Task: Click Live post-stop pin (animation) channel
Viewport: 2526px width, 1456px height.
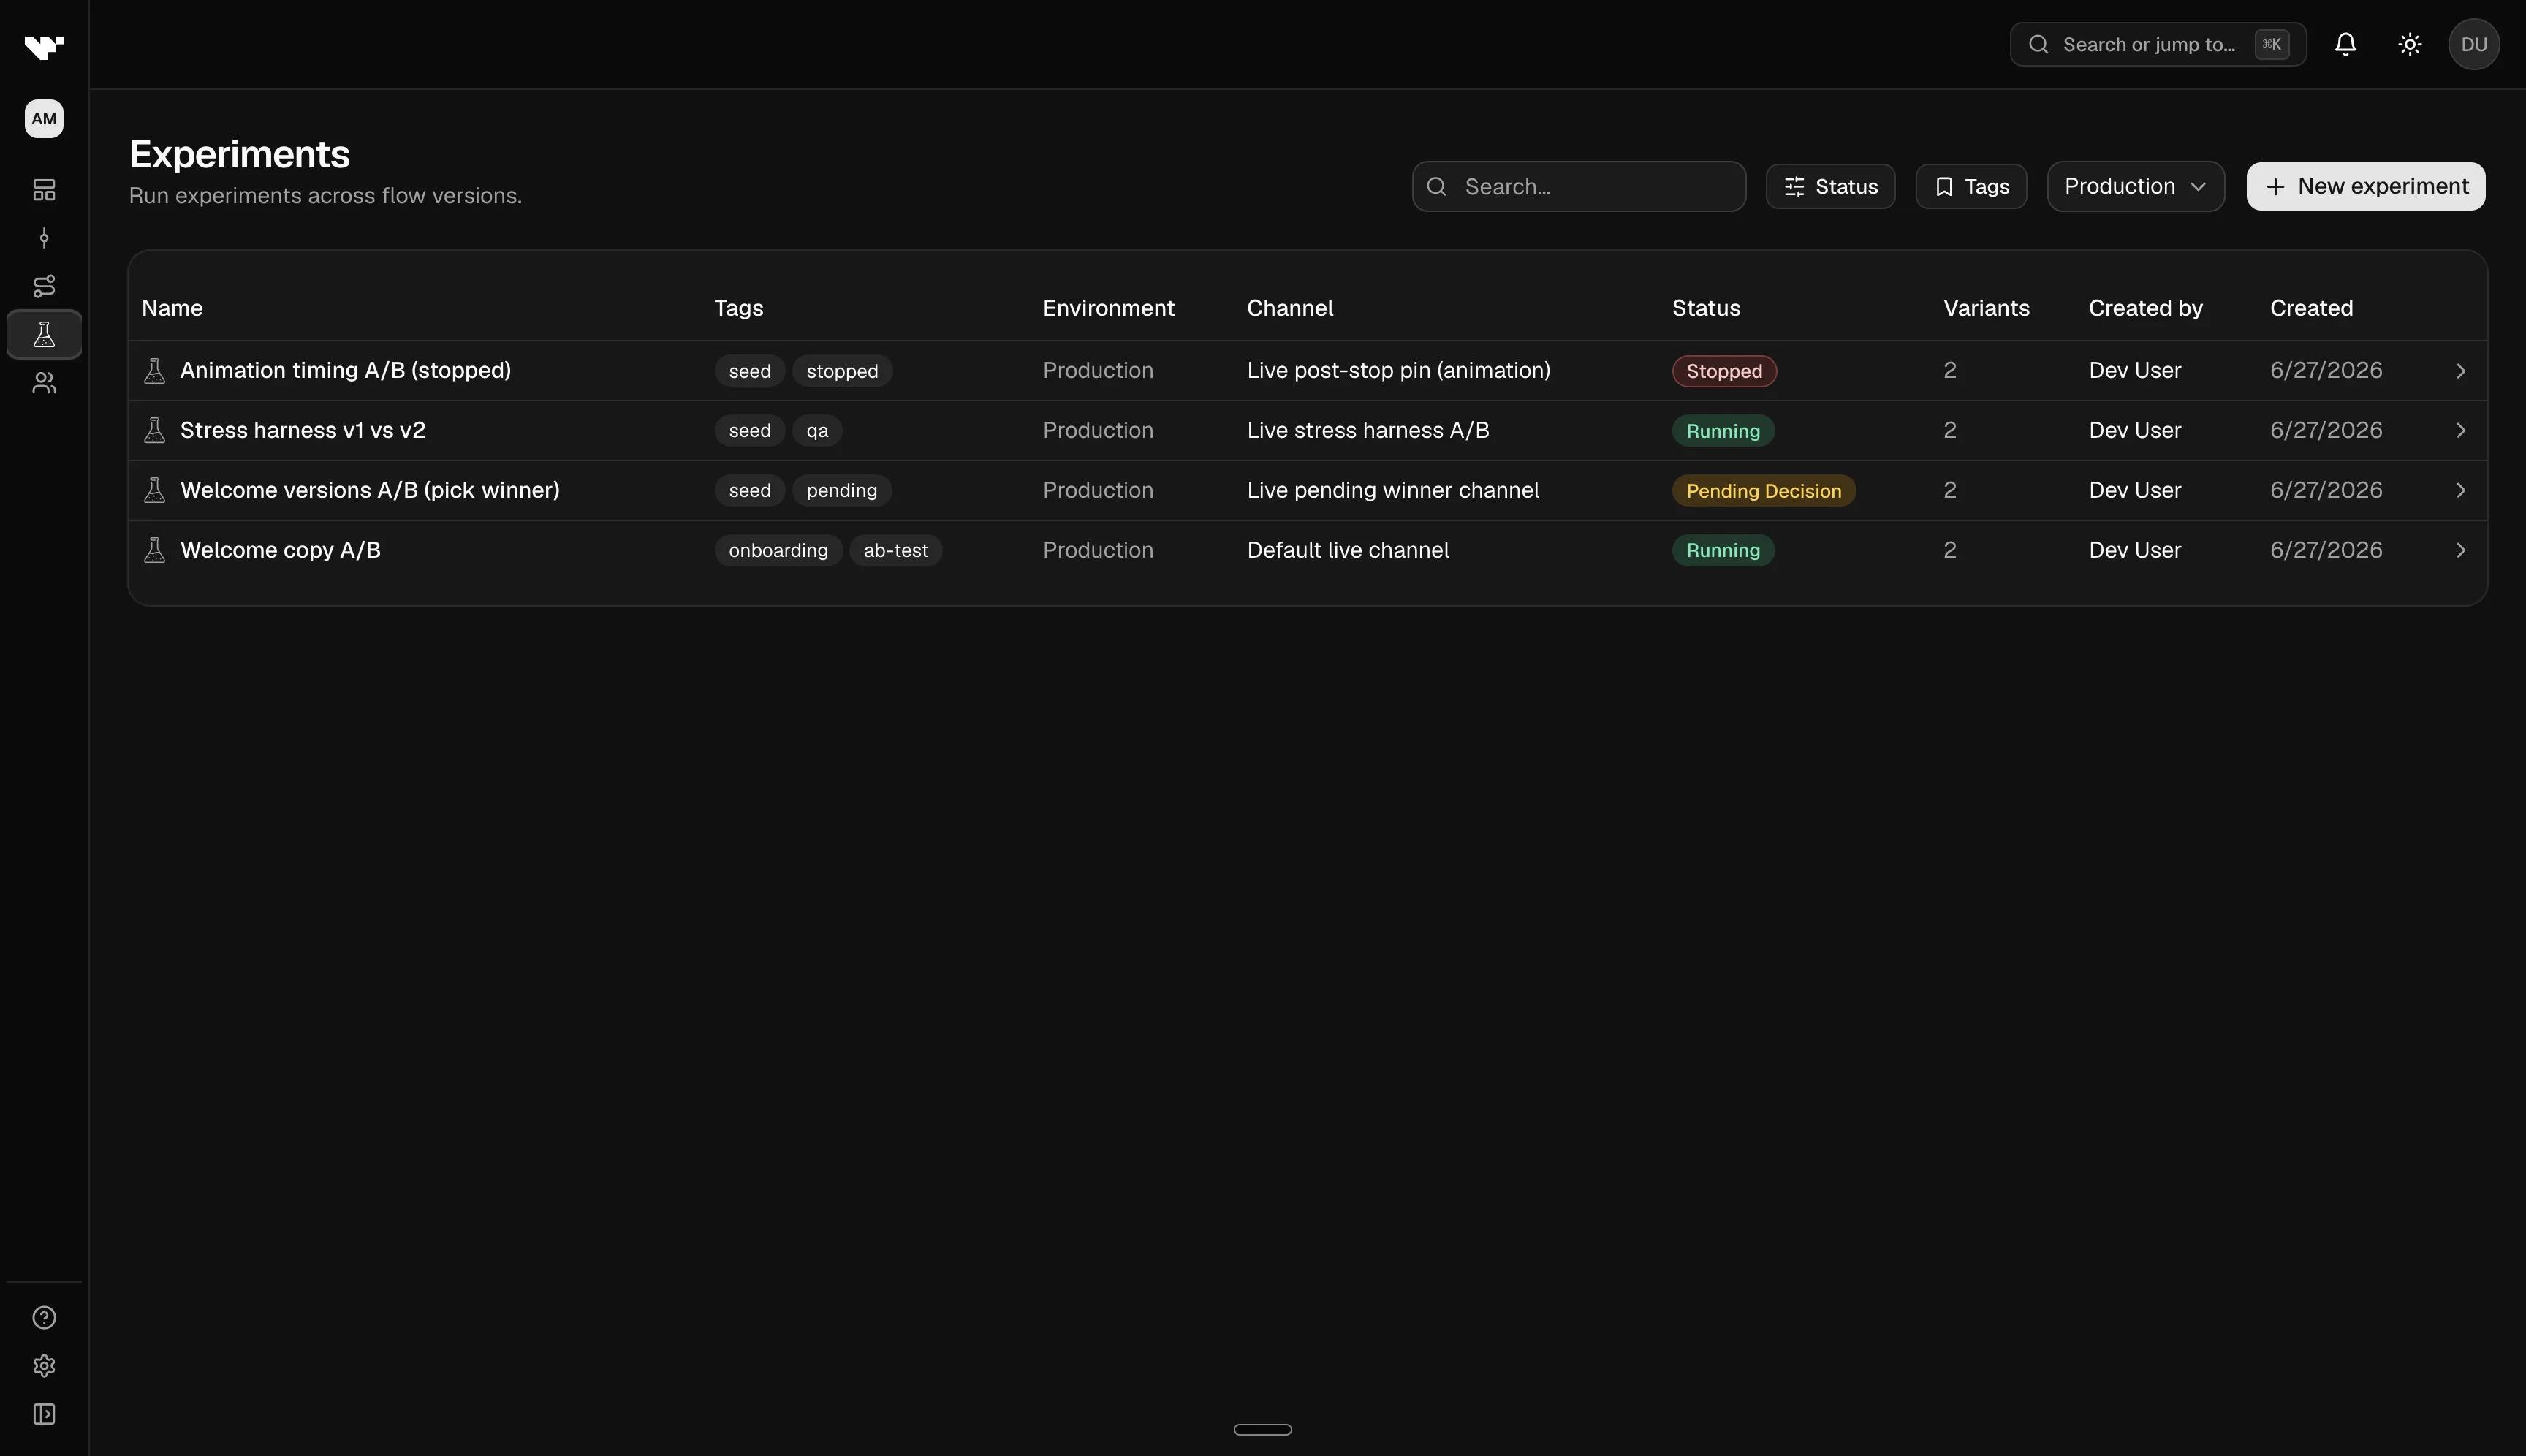Action: coord(1398,370)
